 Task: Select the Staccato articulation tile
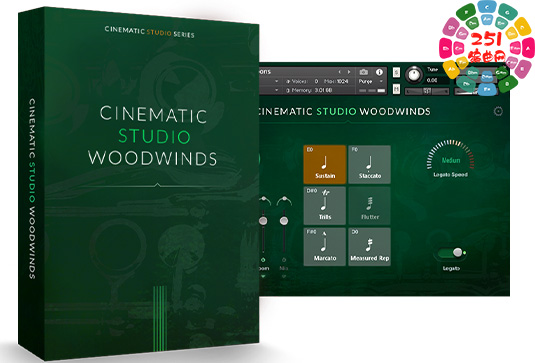coord(370,164)
